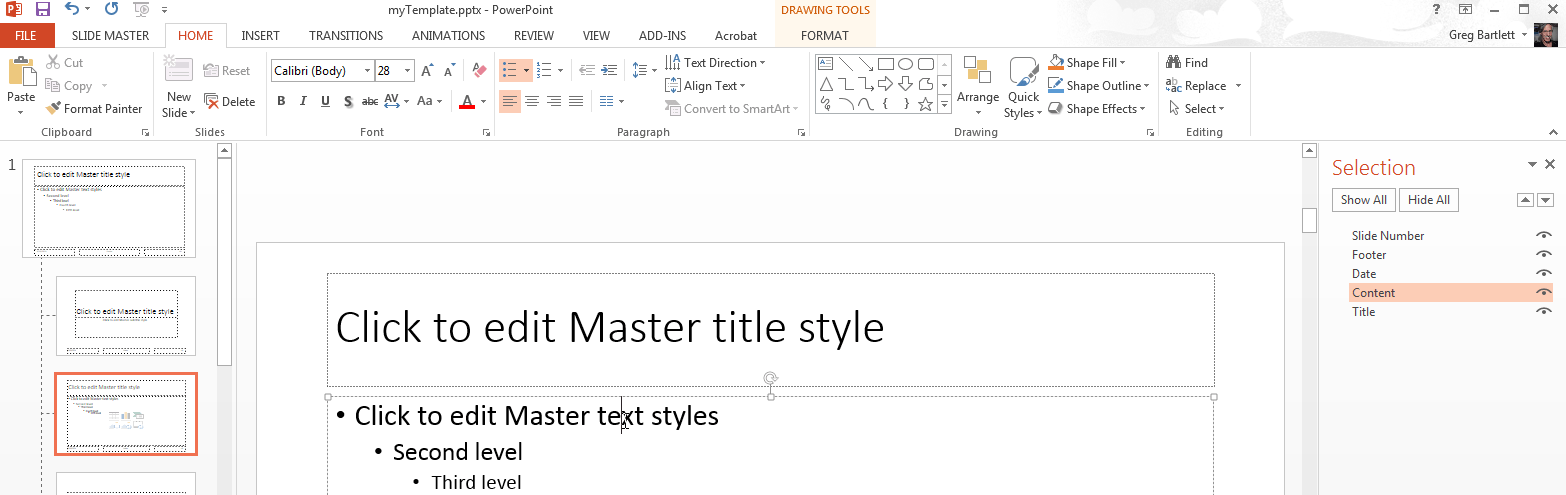
Task: Hide the Slide Number object
Action: [x=1544, y=236]
